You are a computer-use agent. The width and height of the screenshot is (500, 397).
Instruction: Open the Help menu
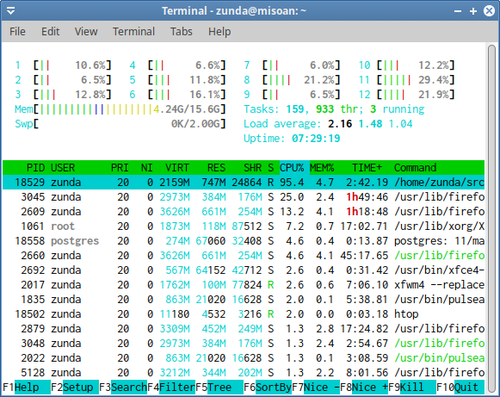(219, 32)
